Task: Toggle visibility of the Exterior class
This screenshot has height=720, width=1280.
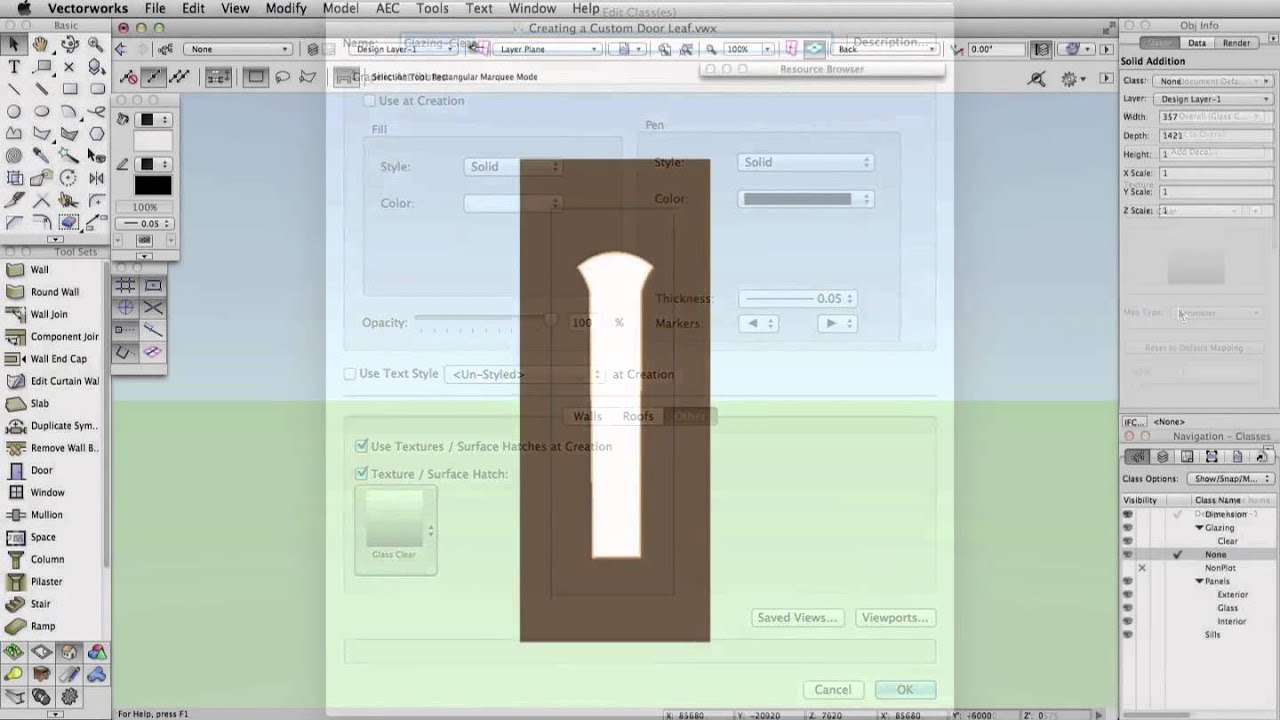Action: [1128, 595]
